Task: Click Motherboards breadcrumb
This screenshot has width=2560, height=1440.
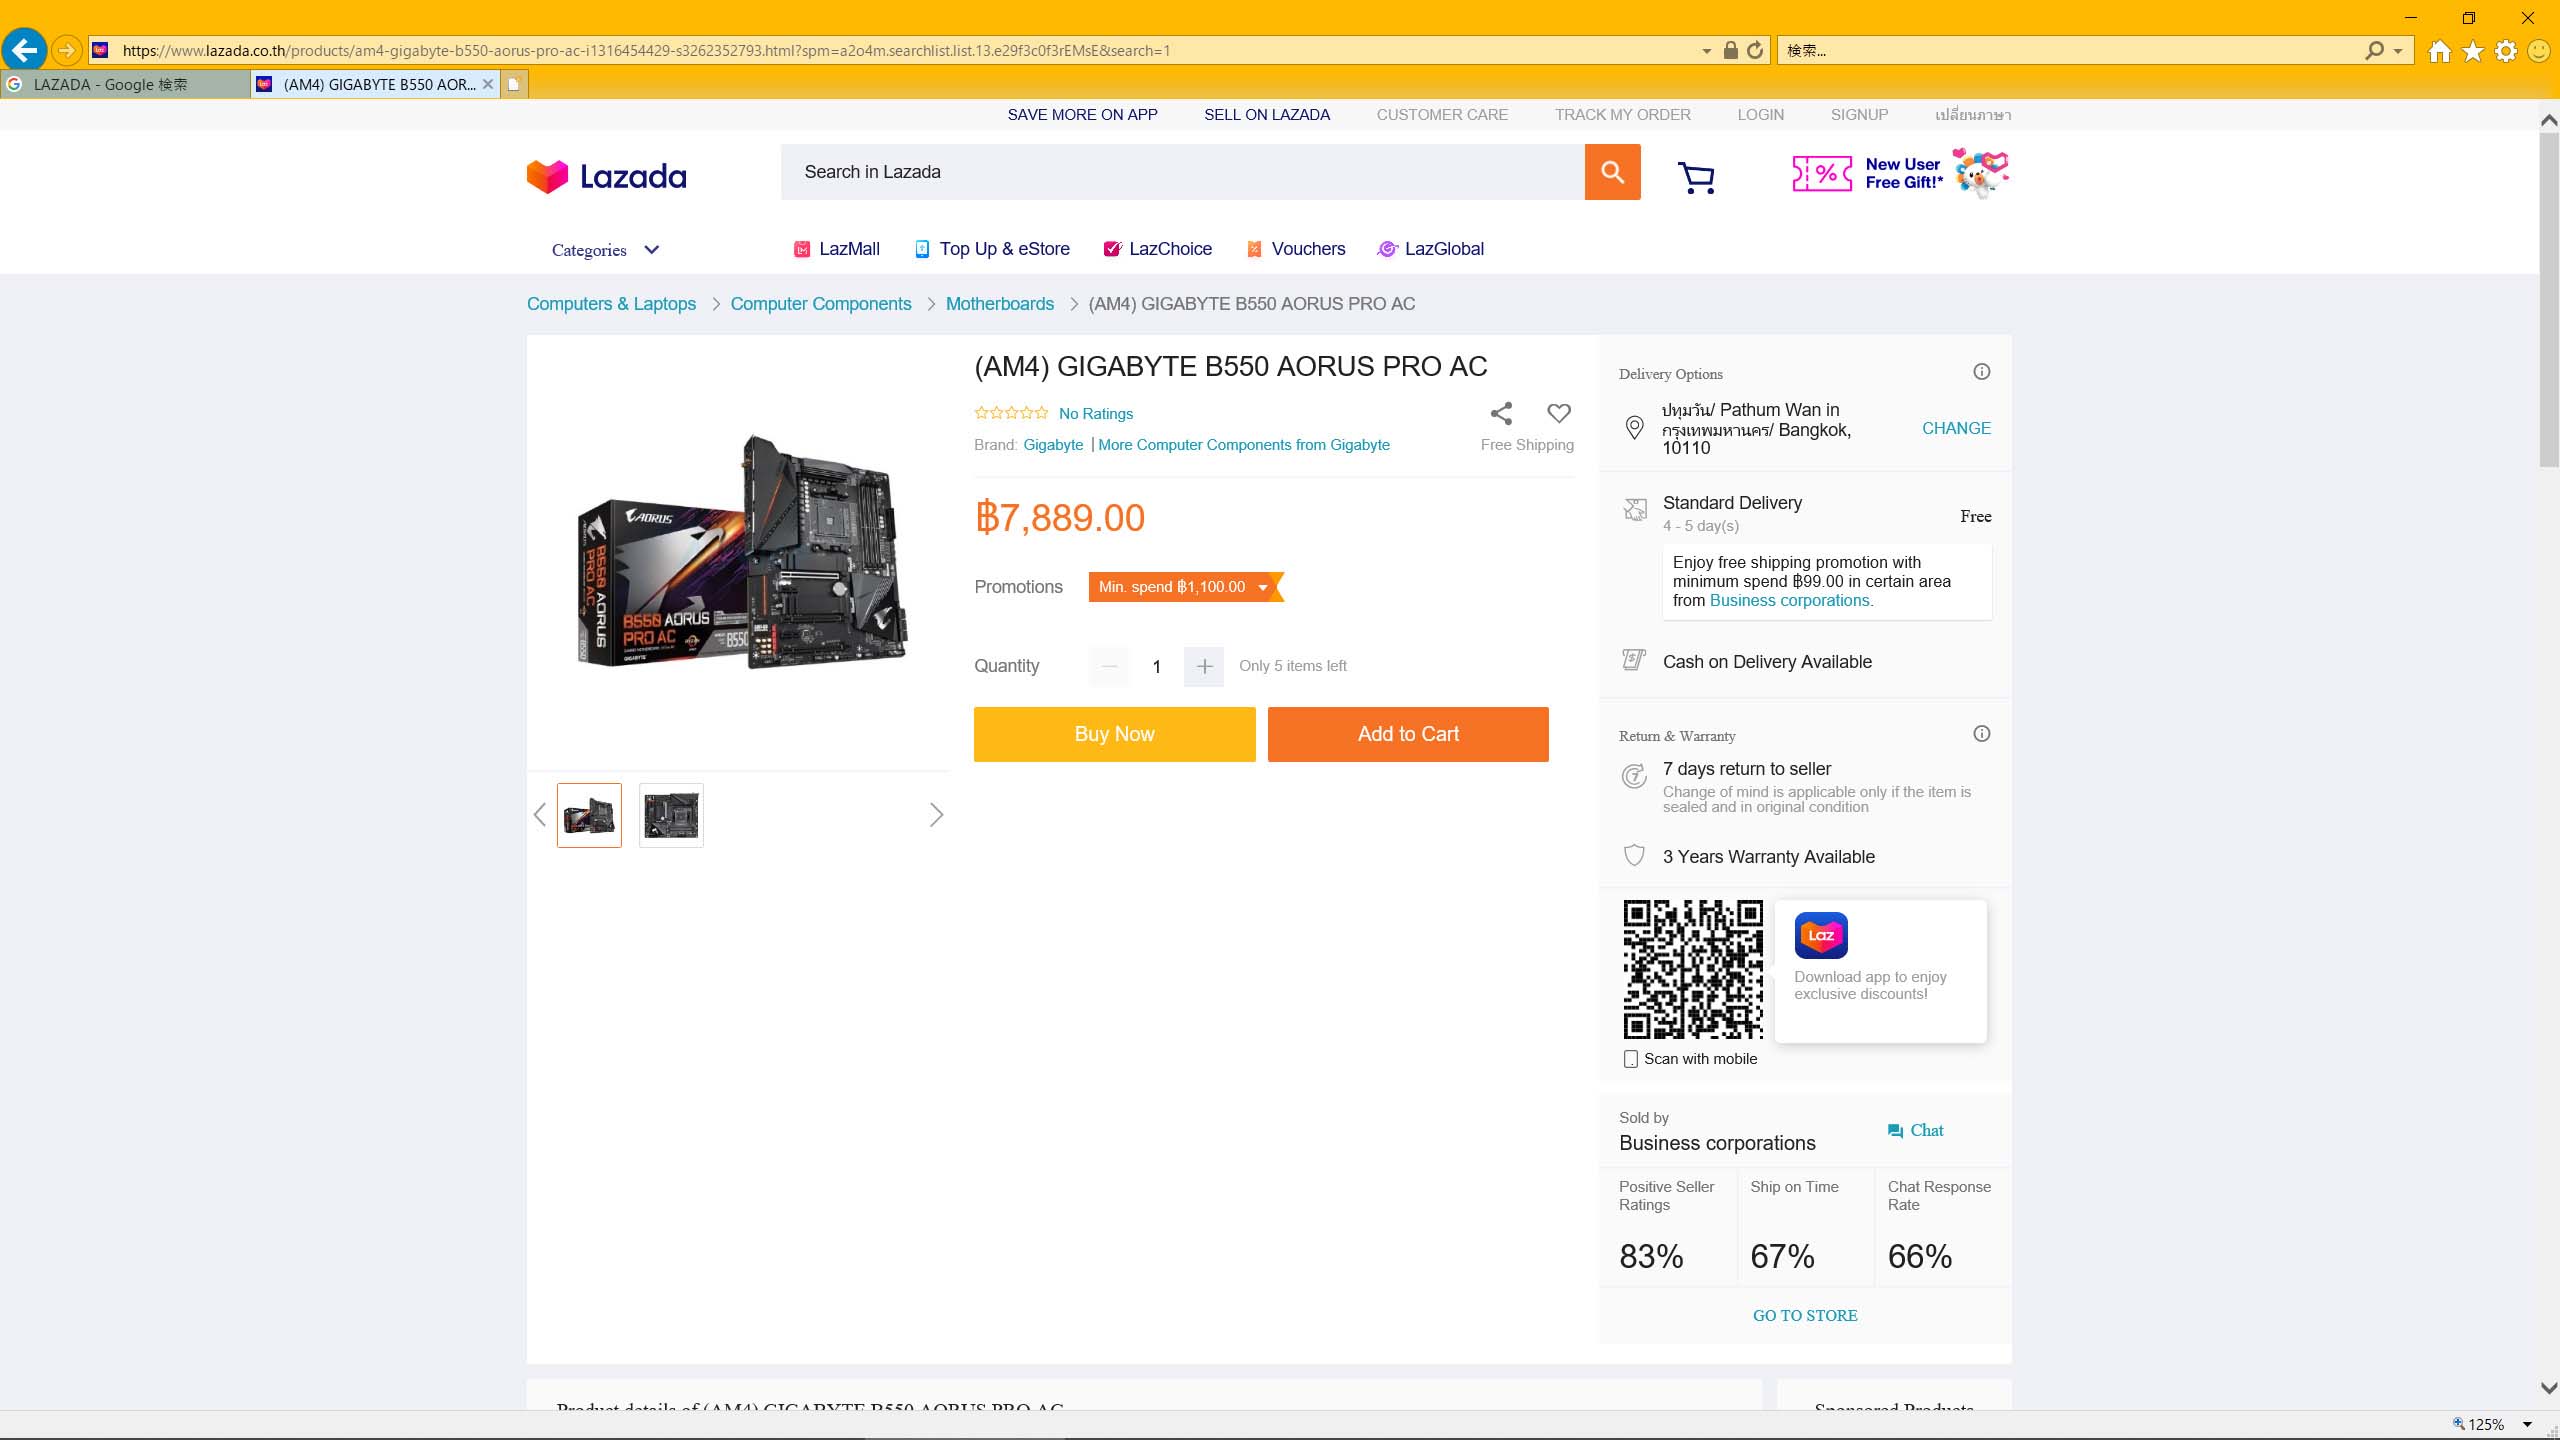Action: tap(1000, 304)
